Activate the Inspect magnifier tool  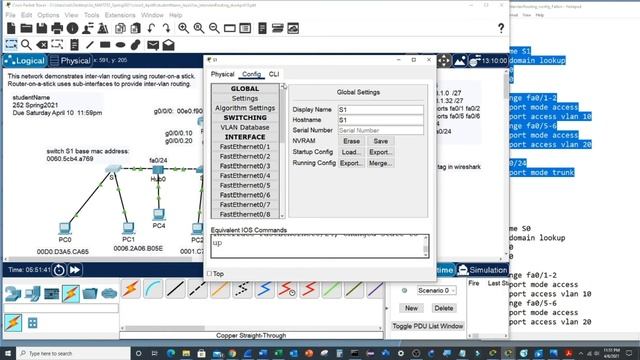pos(26,44)
